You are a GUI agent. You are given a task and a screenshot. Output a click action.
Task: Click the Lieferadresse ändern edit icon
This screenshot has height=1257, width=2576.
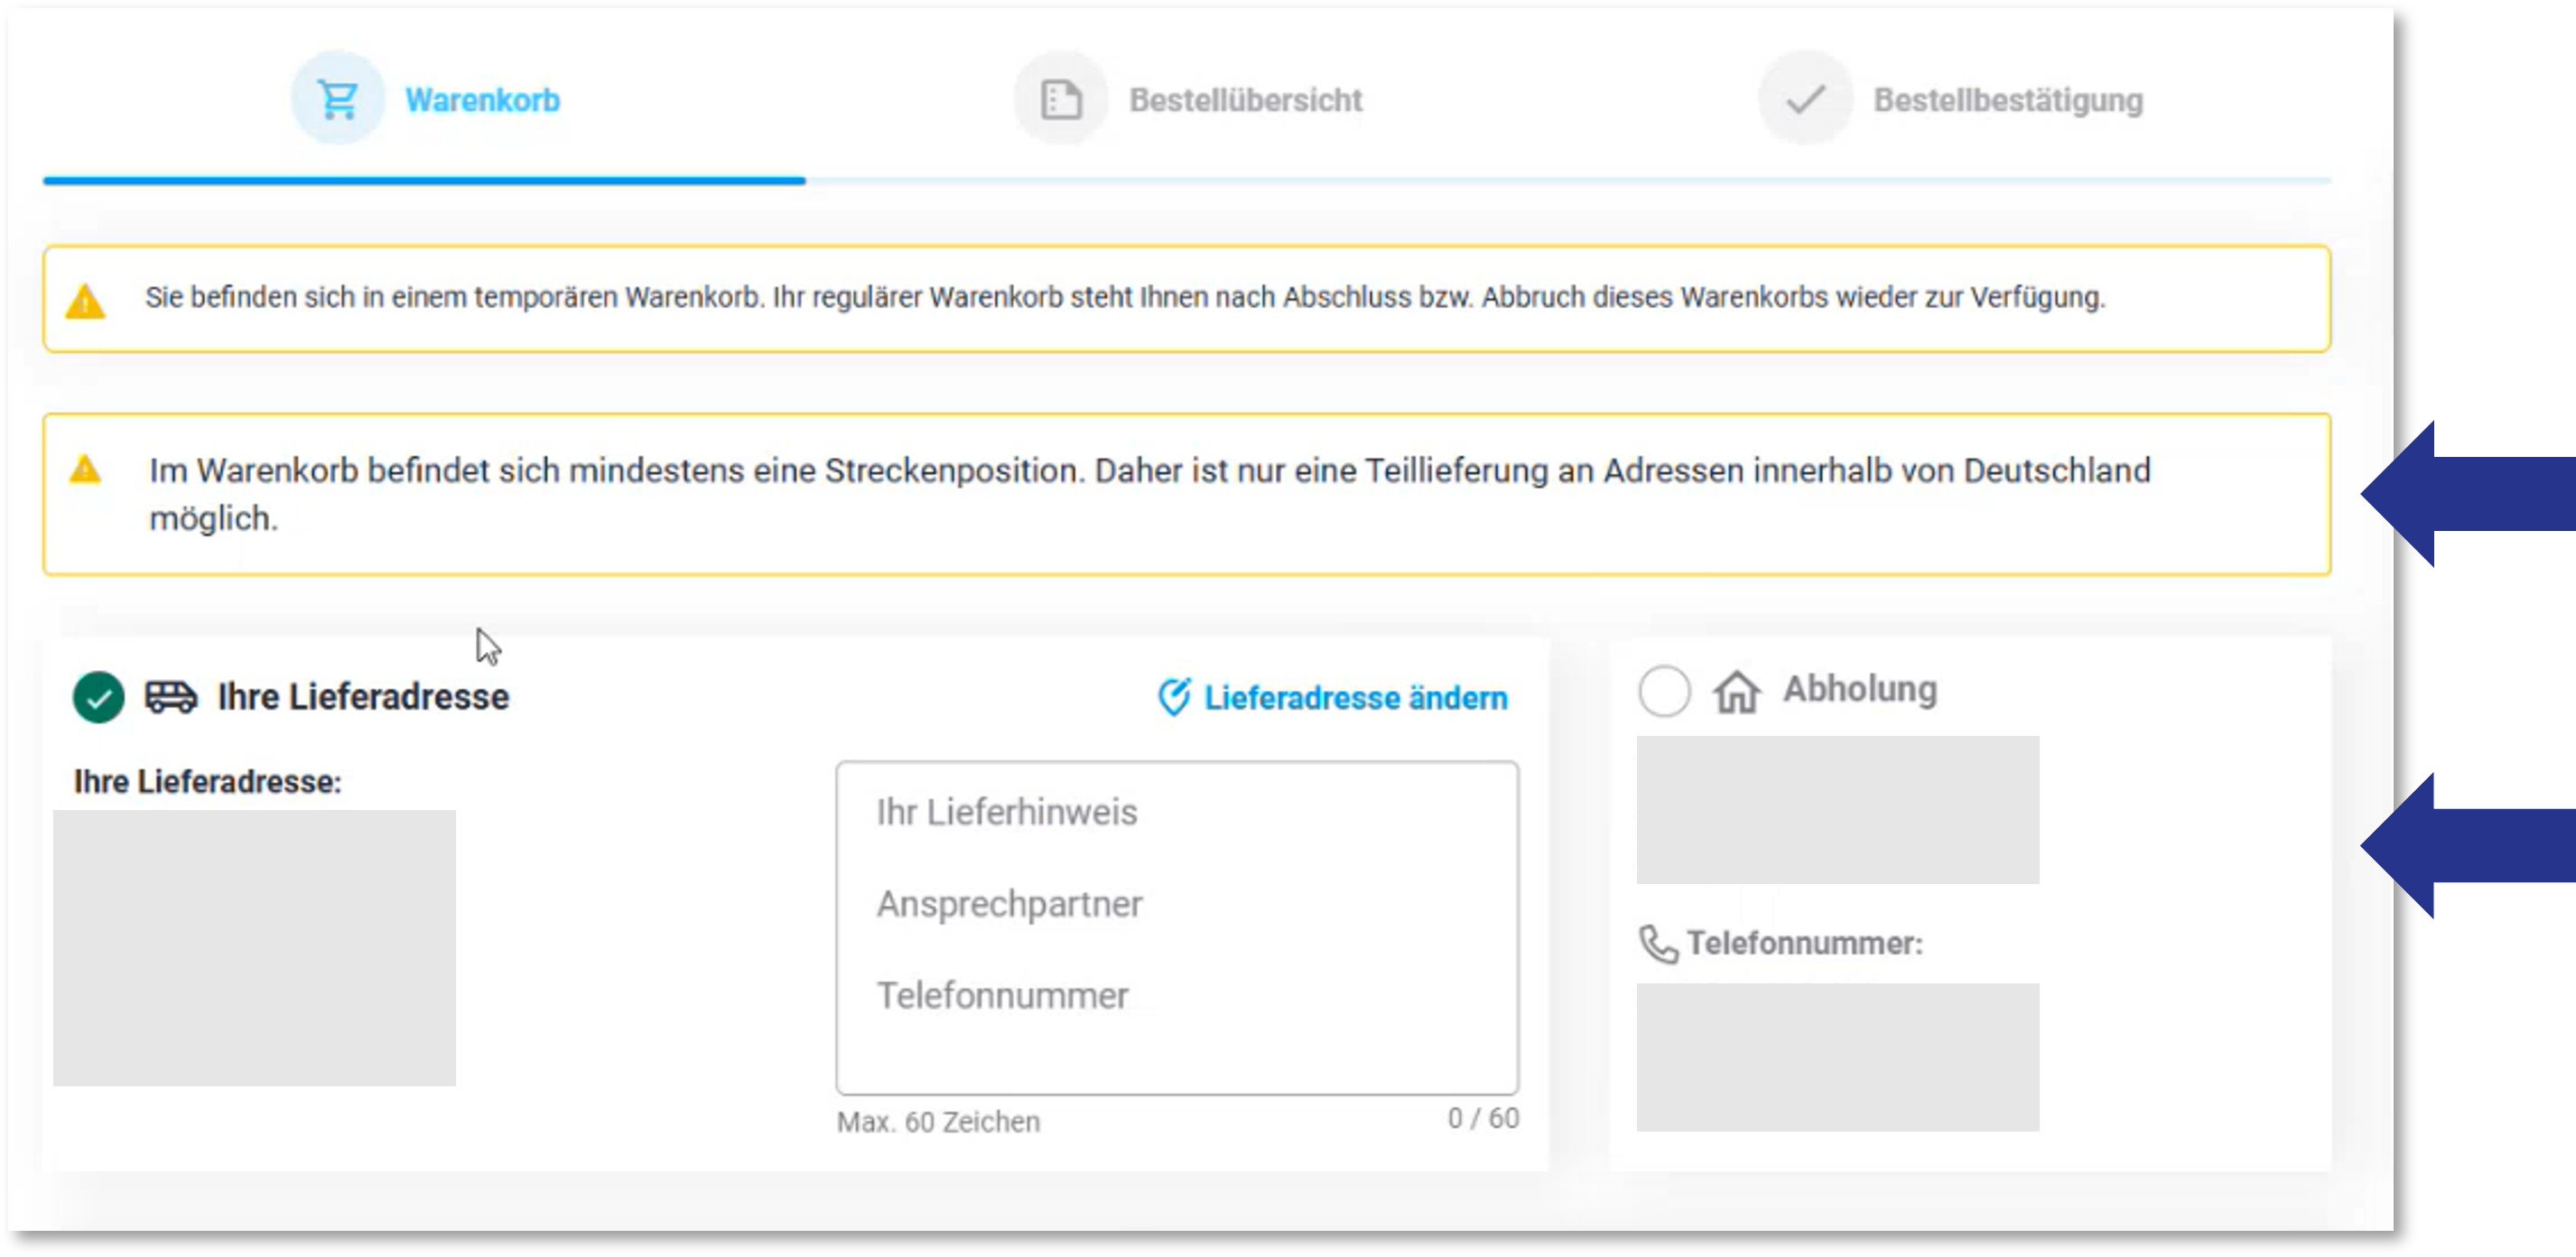pyautogui.click(x=1174, y=697)
